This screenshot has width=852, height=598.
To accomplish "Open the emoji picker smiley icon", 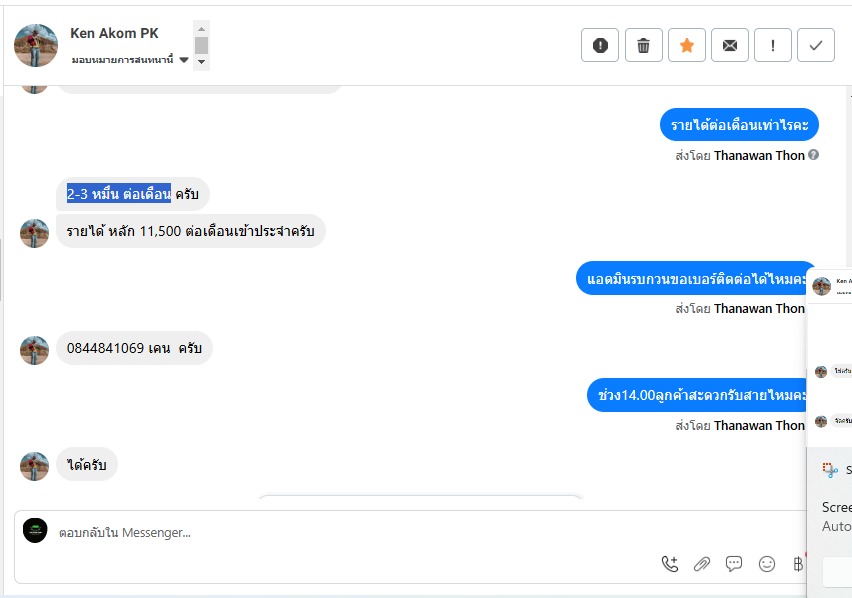I will click(x=767, y=564).
